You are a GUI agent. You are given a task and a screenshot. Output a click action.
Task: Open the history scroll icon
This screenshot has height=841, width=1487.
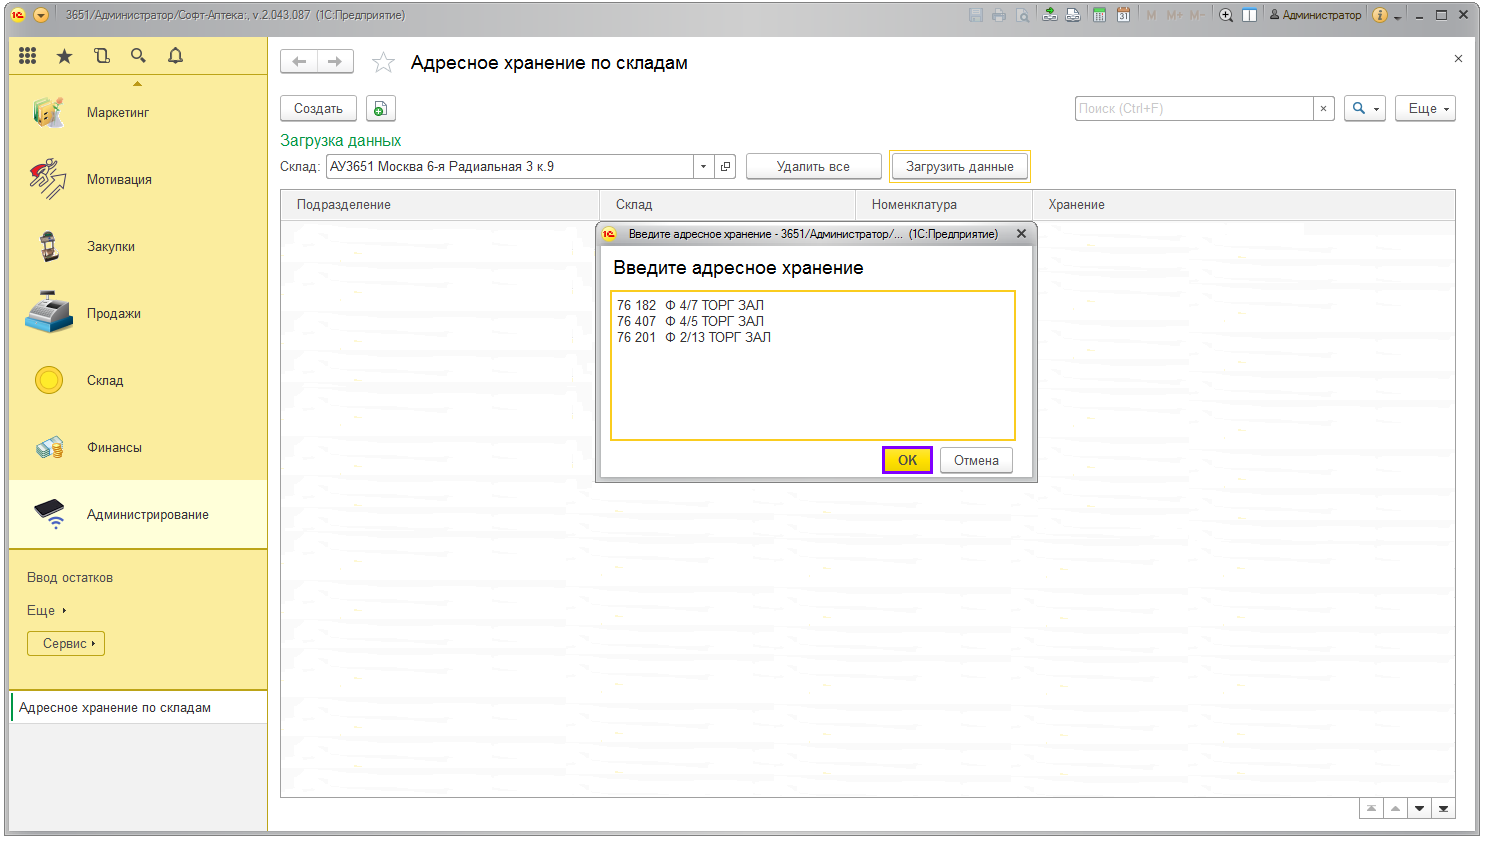(x=102, y=56)
